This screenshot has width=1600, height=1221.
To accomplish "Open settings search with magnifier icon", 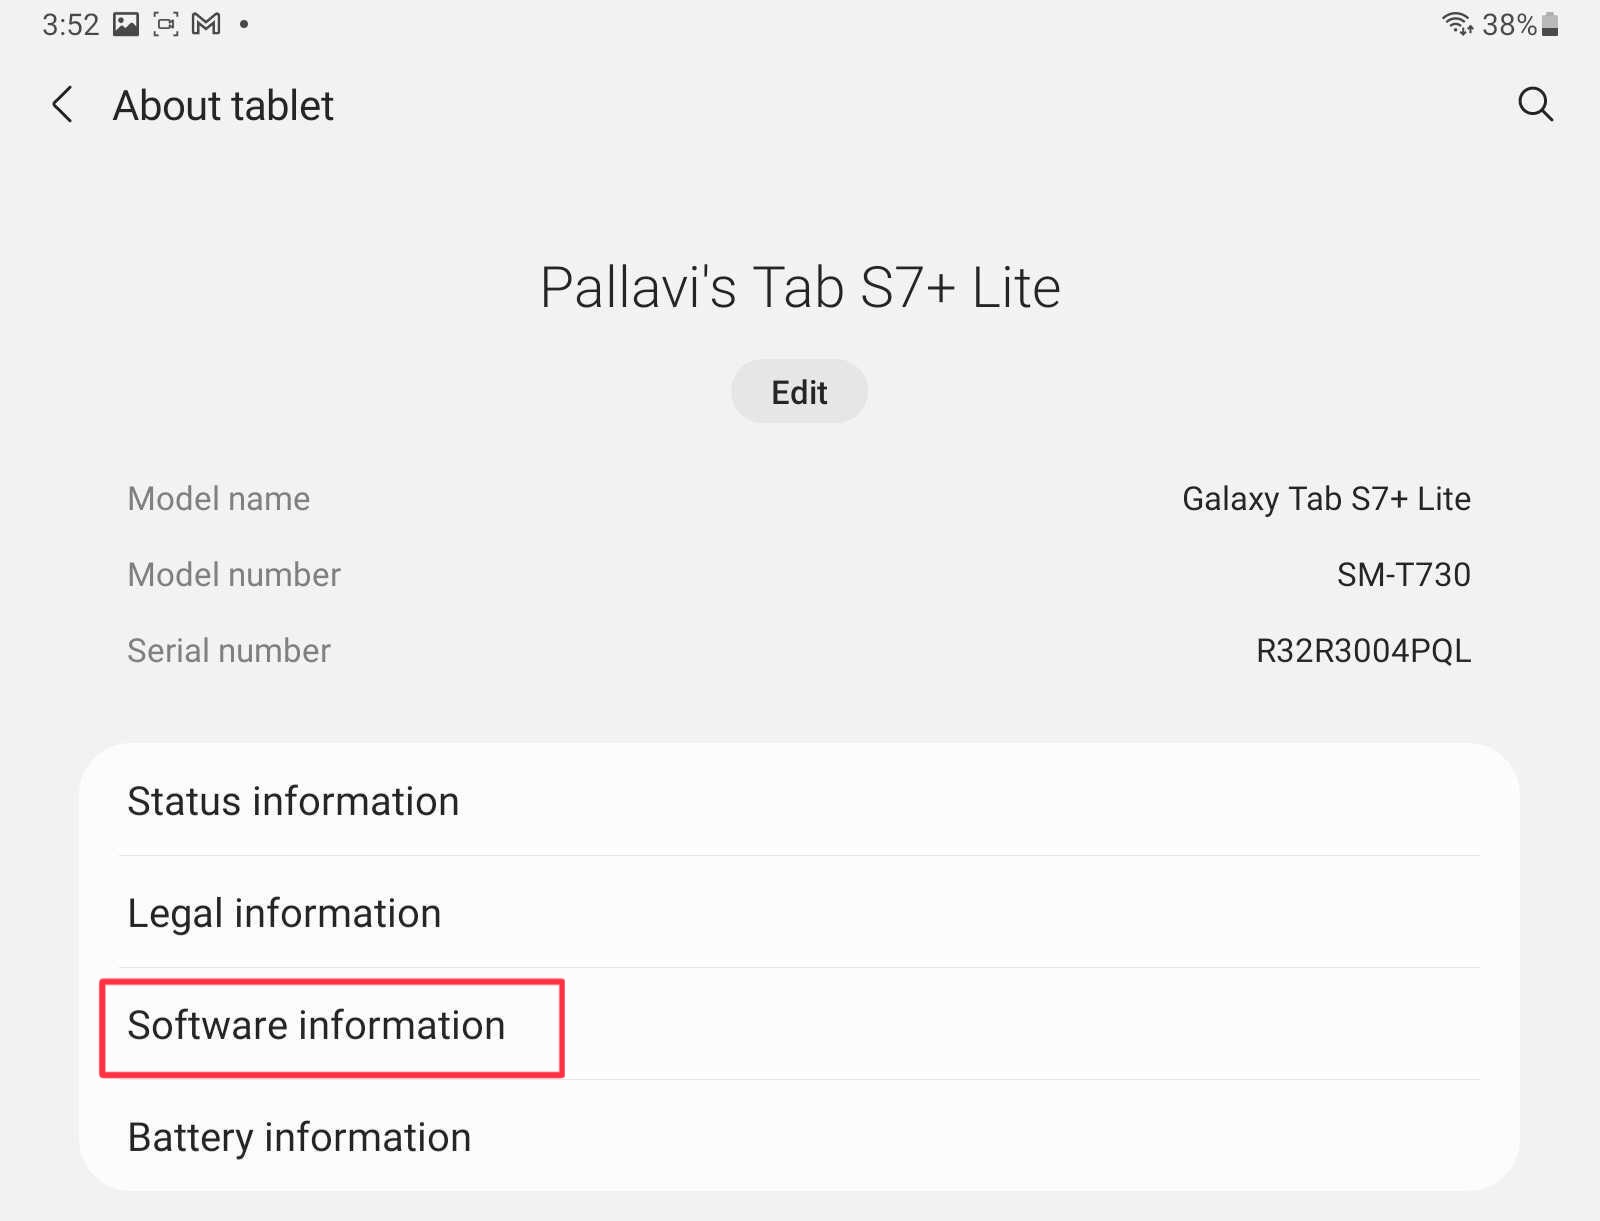I will click(1535, 104).
